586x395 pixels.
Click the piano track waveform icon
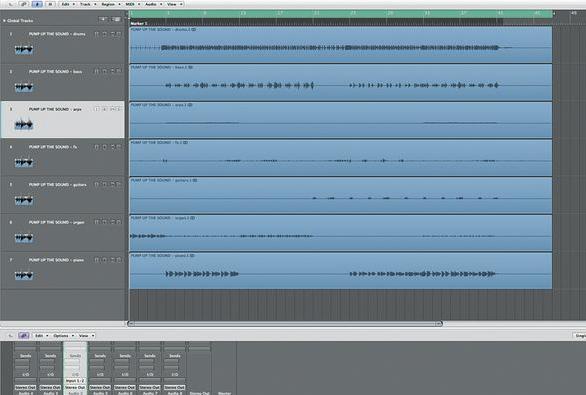pos(24,275)
